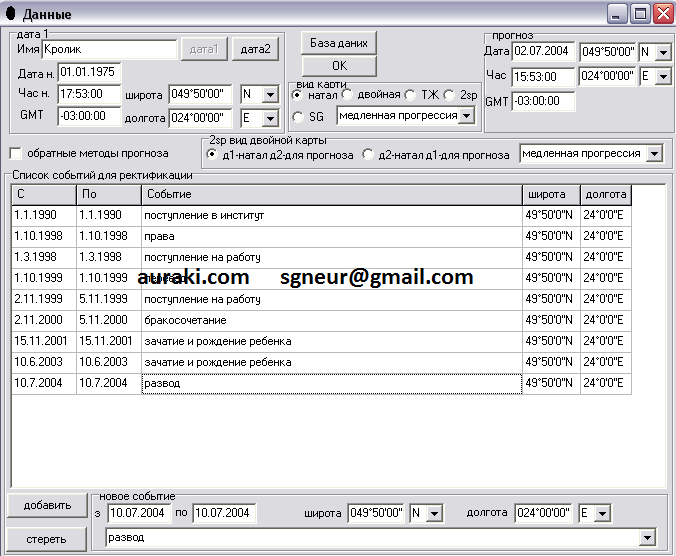Select the натал chart type radio

[x=297, y=95]
